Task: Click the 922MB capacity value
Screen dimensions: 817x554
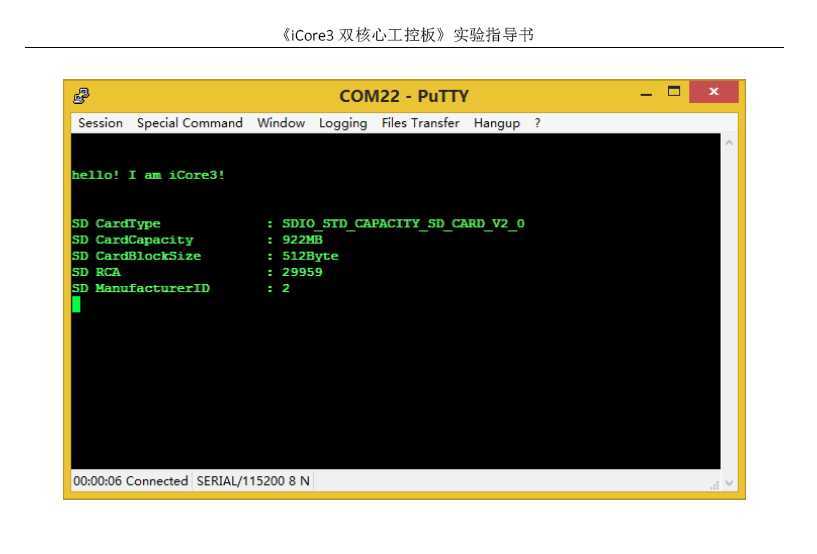Action: tap(302, 240)
